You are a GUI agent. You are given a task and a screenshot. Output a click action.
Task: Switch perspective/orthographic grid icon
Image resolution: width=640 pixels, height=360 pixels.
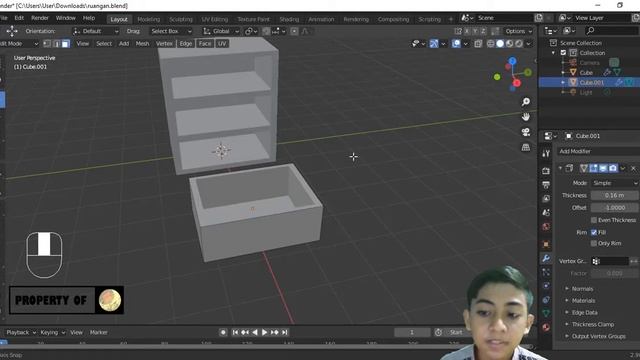coord(526,147)
